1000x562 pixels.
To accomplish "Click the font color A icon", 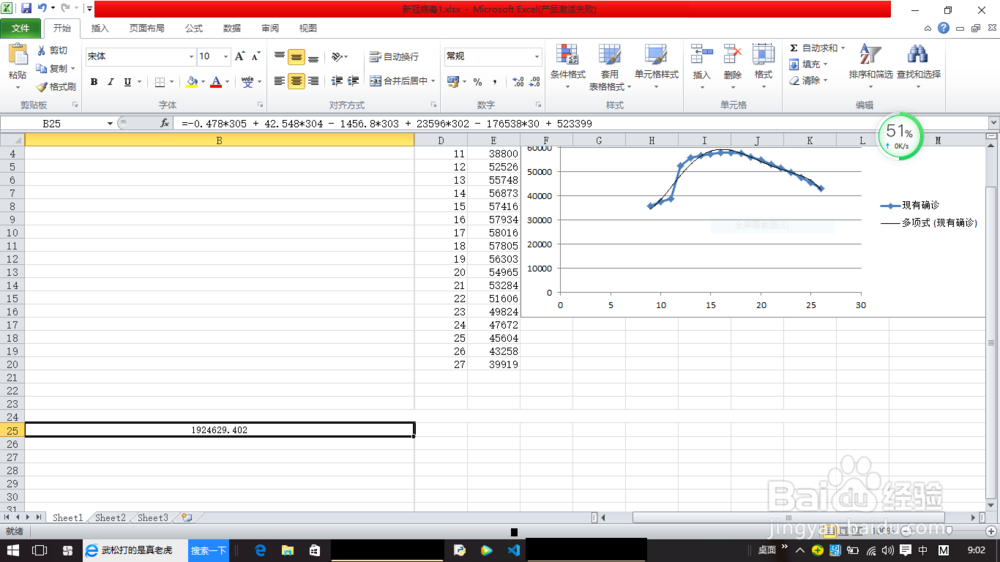I will coord(216,82).
